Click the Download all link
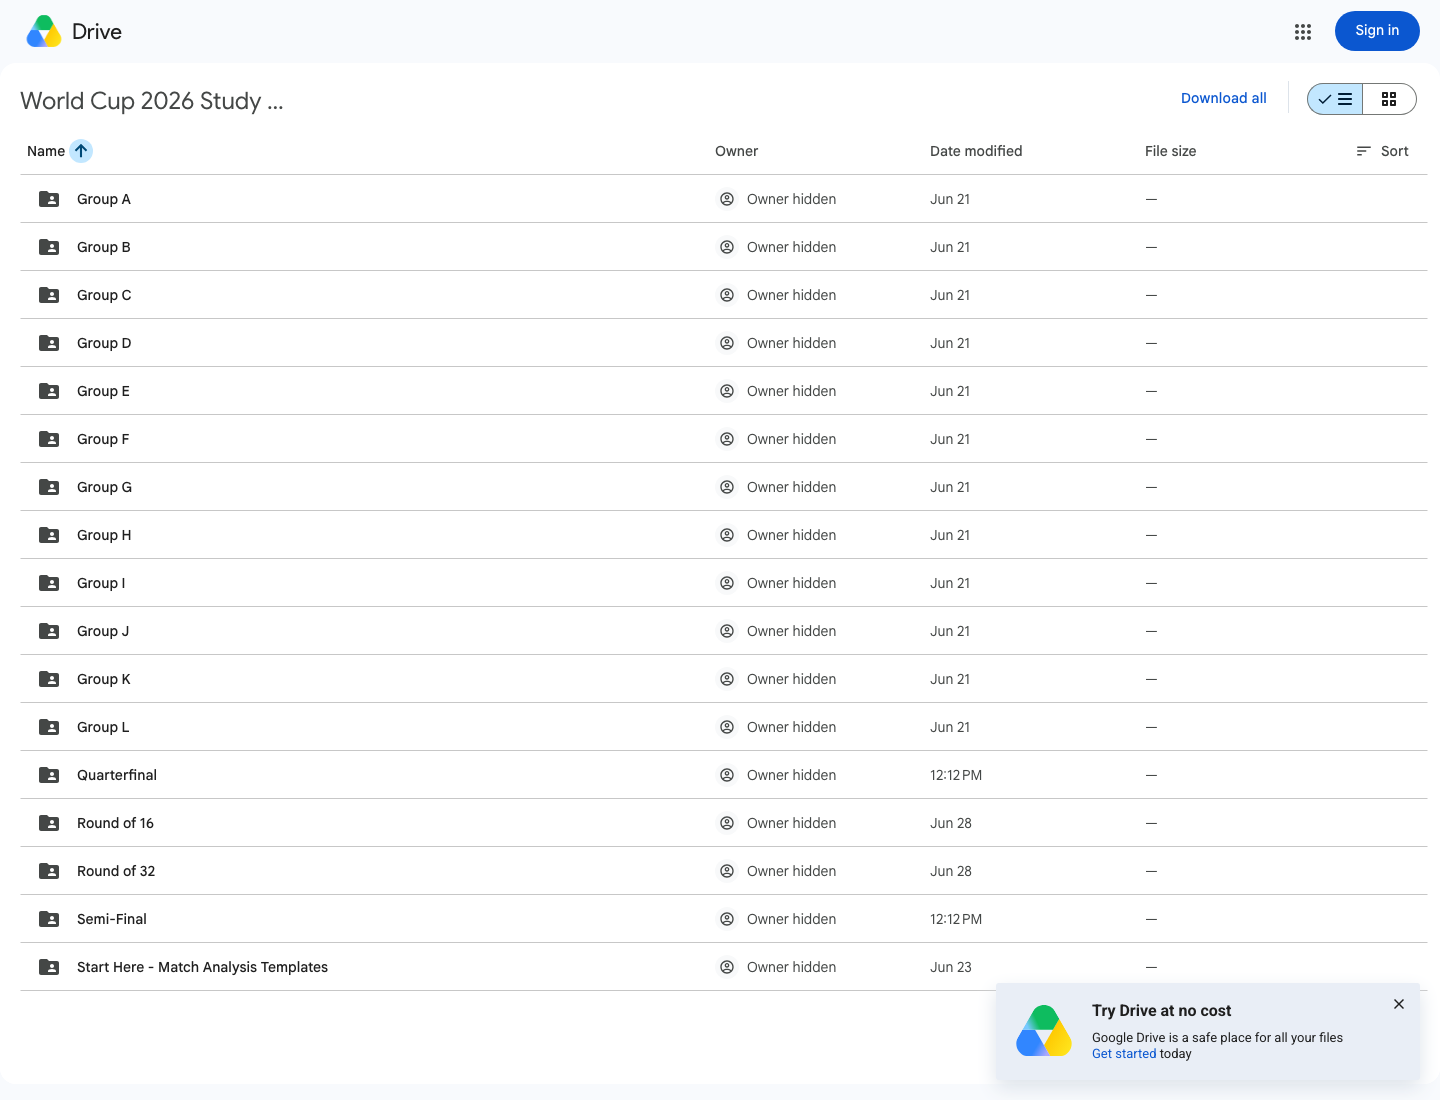 [1223, 98]
